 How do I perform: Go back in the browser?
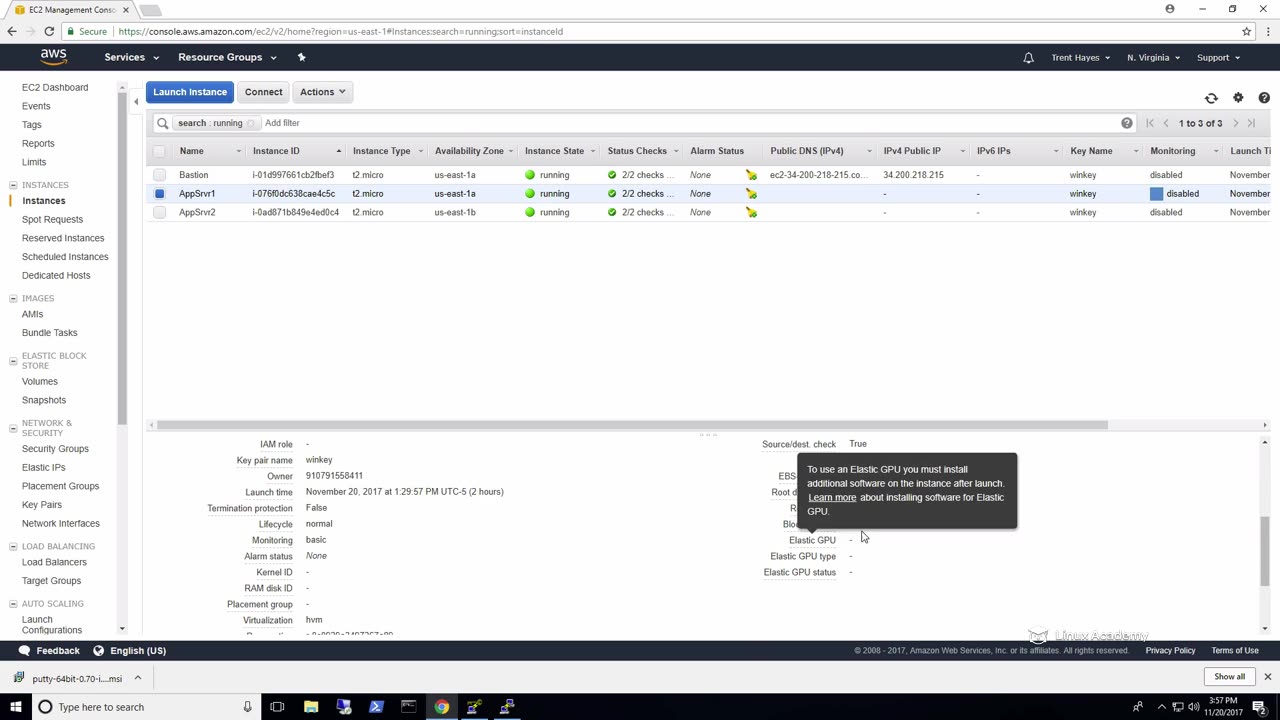point(12,31)
